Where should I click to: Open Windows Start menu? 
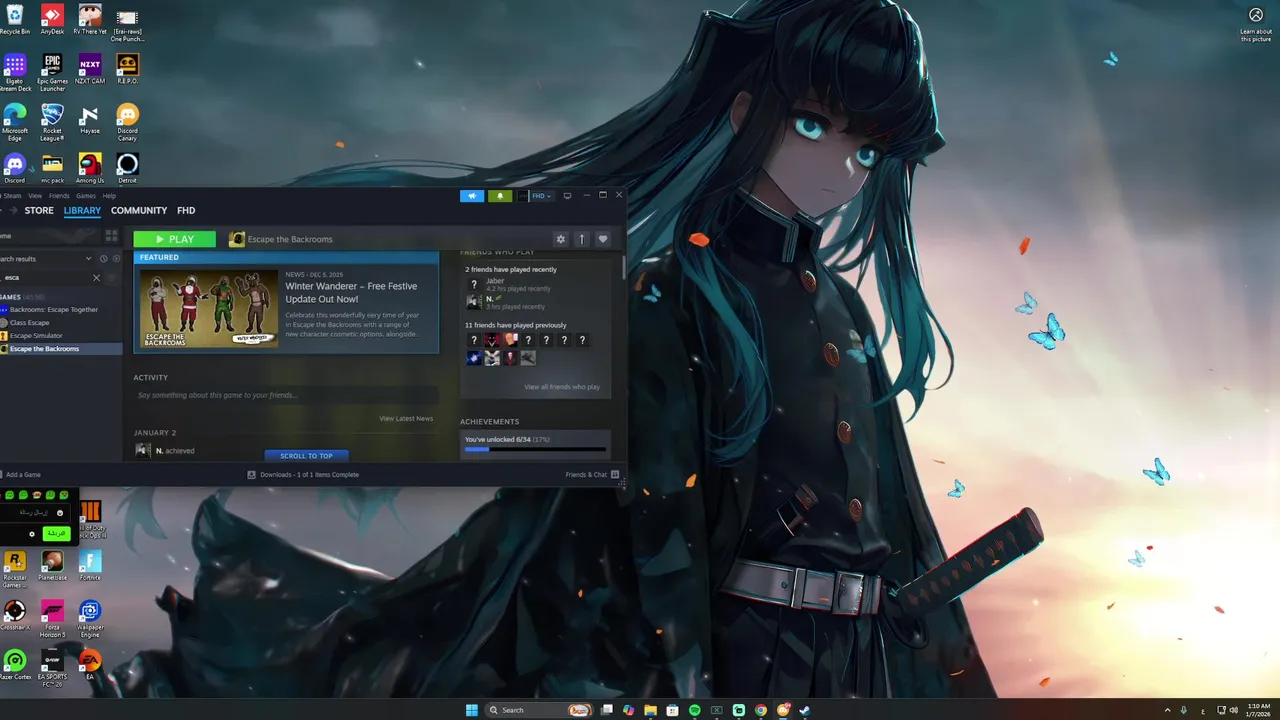(x=471, y=710)
